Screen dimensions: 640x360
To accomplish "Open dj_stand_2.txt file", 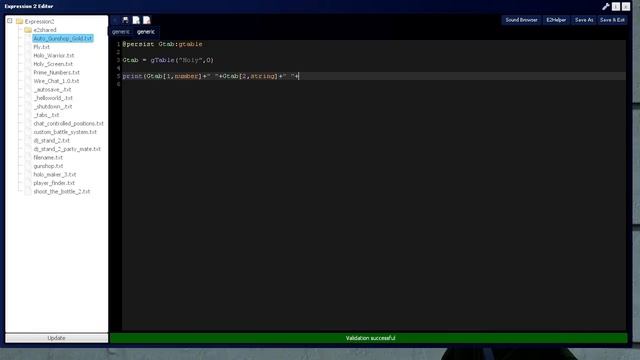I will [51, 140].
